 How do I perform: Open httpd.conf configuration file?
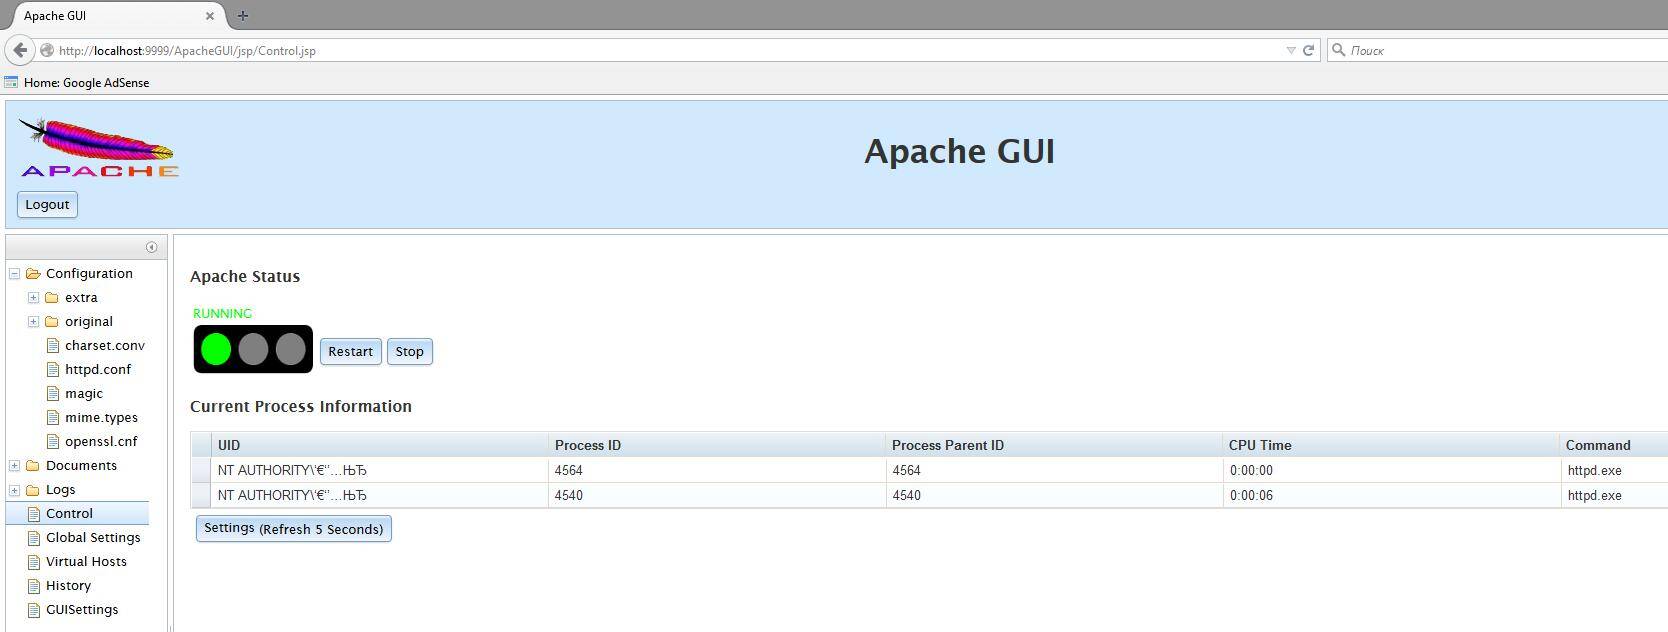[x=98, y=369]
